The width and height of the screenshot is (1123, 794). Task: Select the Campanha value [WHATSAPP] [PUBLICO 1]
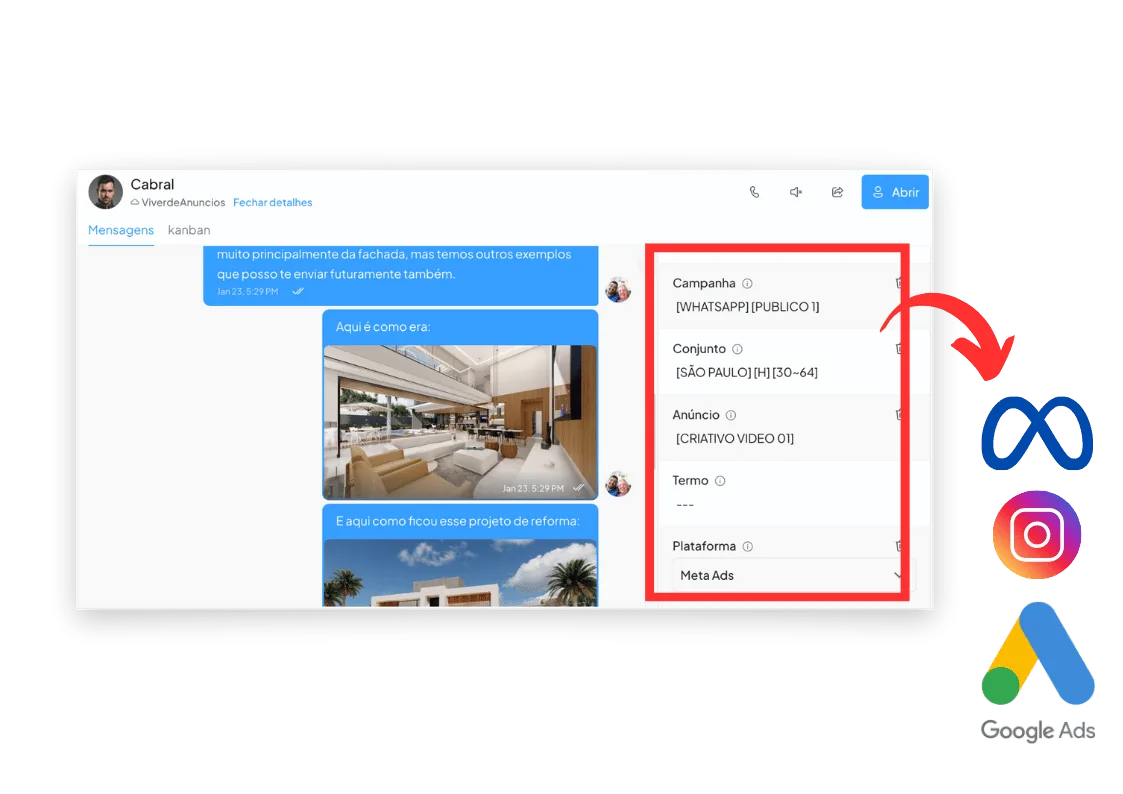(748, 306)
